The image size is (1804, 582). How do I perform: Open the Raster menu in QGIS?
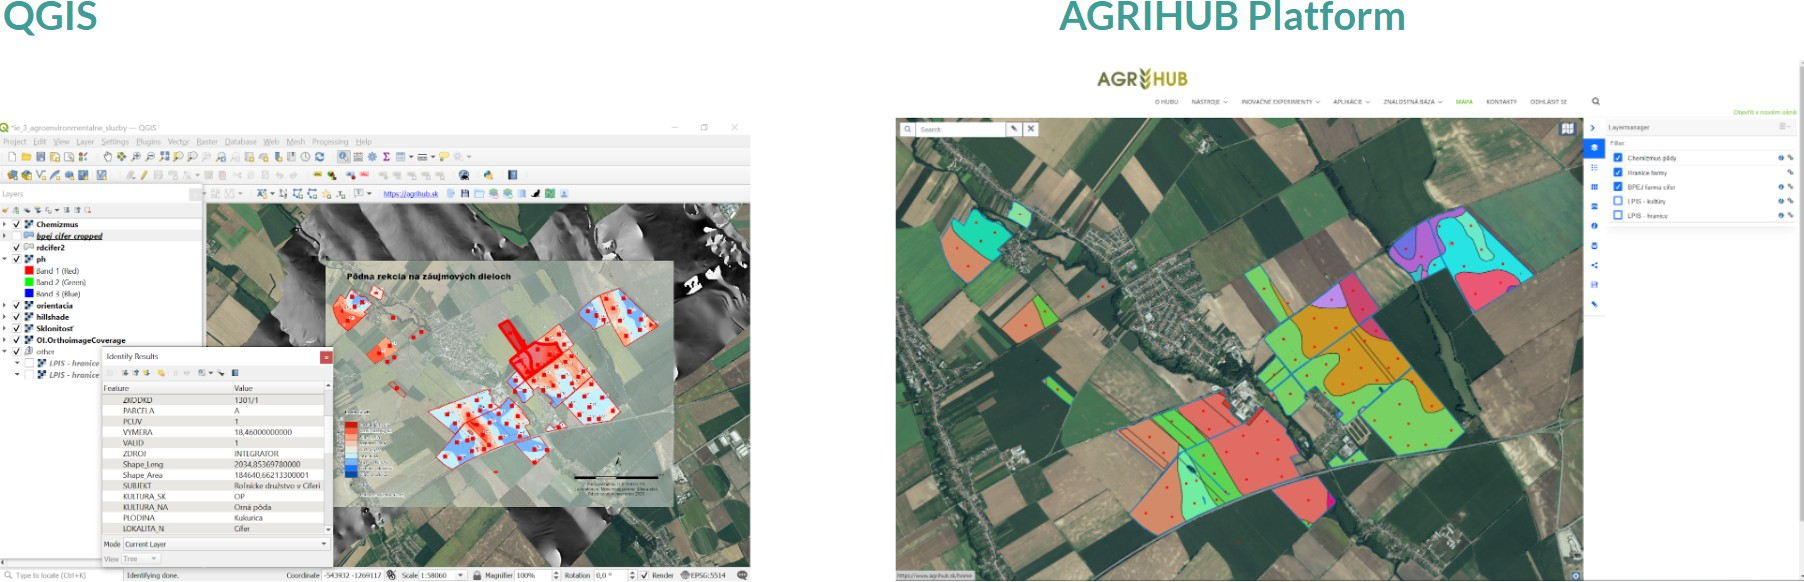pos(207,142)
